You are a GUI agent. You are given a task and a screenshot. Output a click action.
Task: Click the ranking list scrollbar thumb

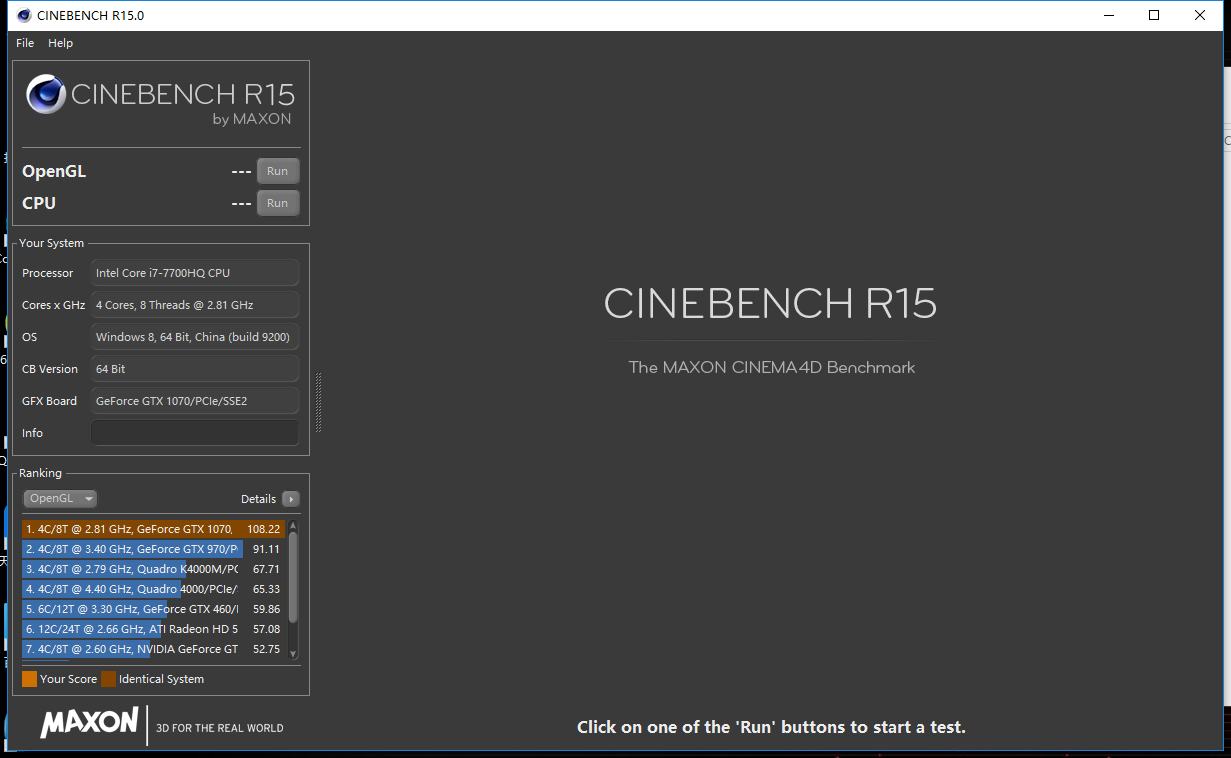pos(293,577)
